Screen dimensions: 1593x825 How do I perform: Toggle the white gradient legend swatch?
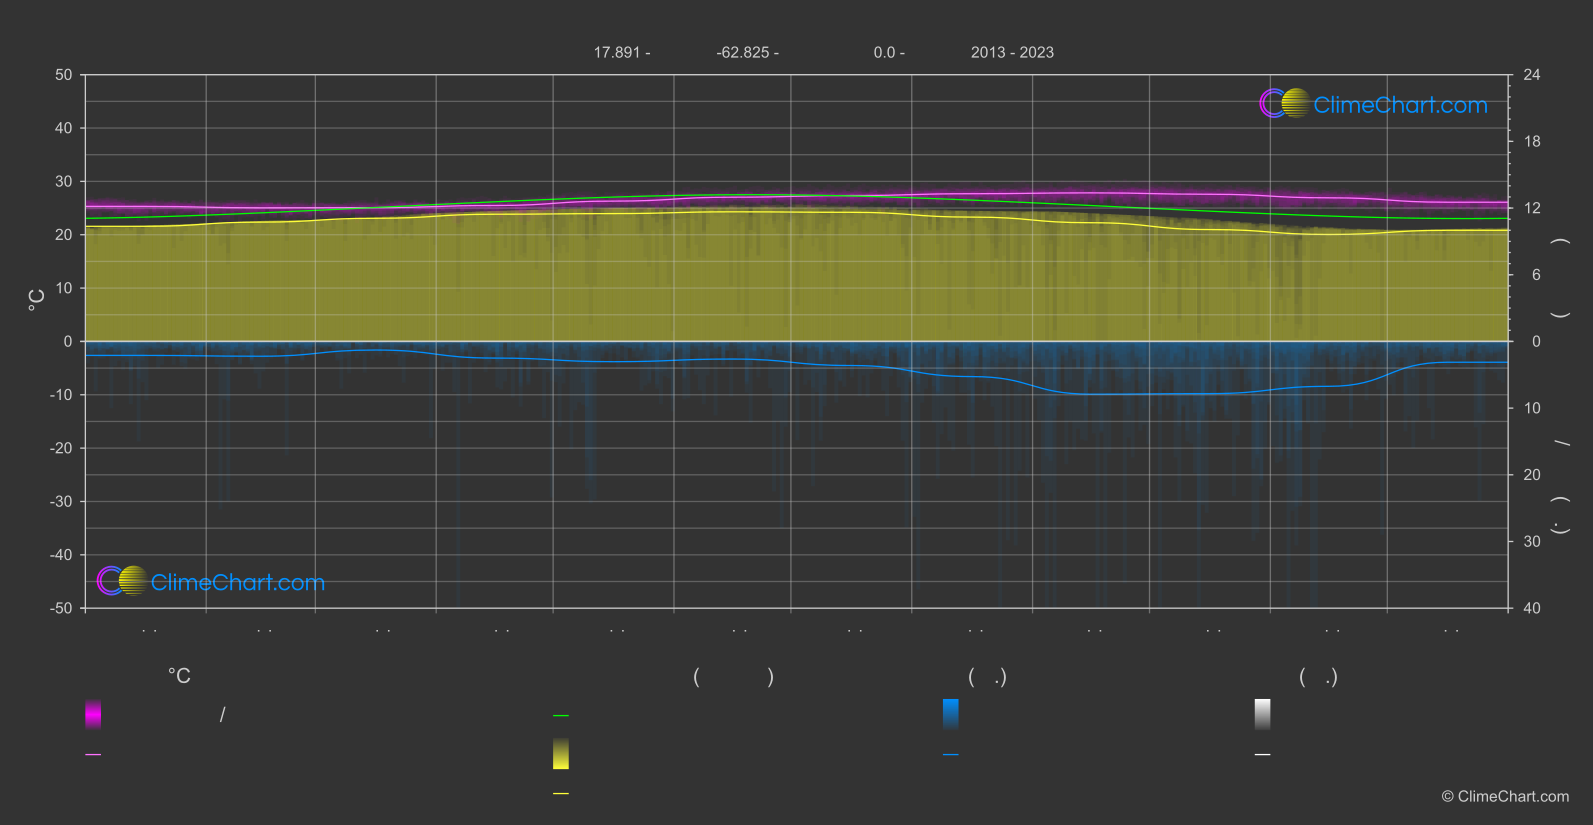pos(1262,714)
